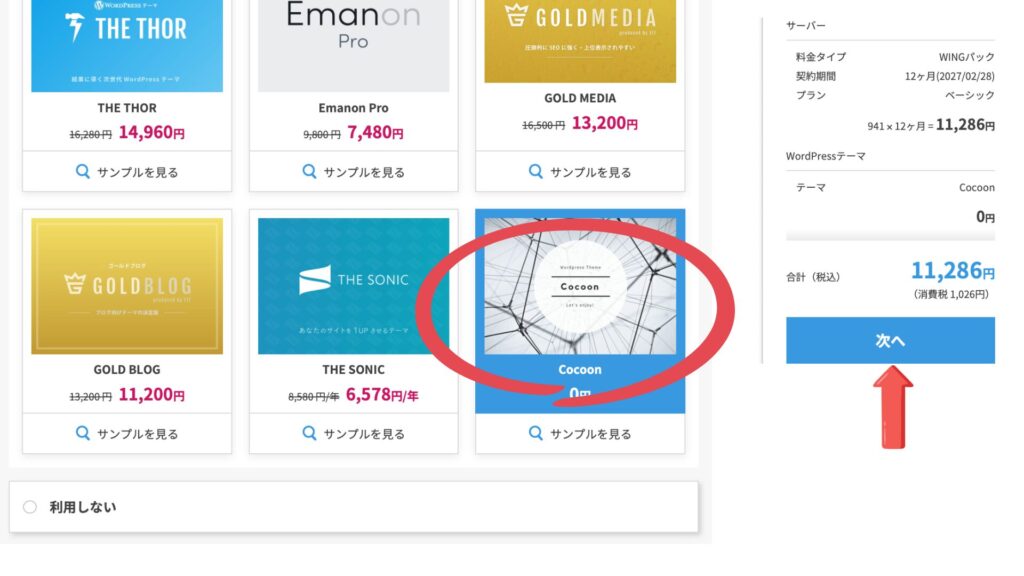Click magnifier icon under Cocoon
The width and height of the screenshot is (1024, 576).
pos(536,434)
